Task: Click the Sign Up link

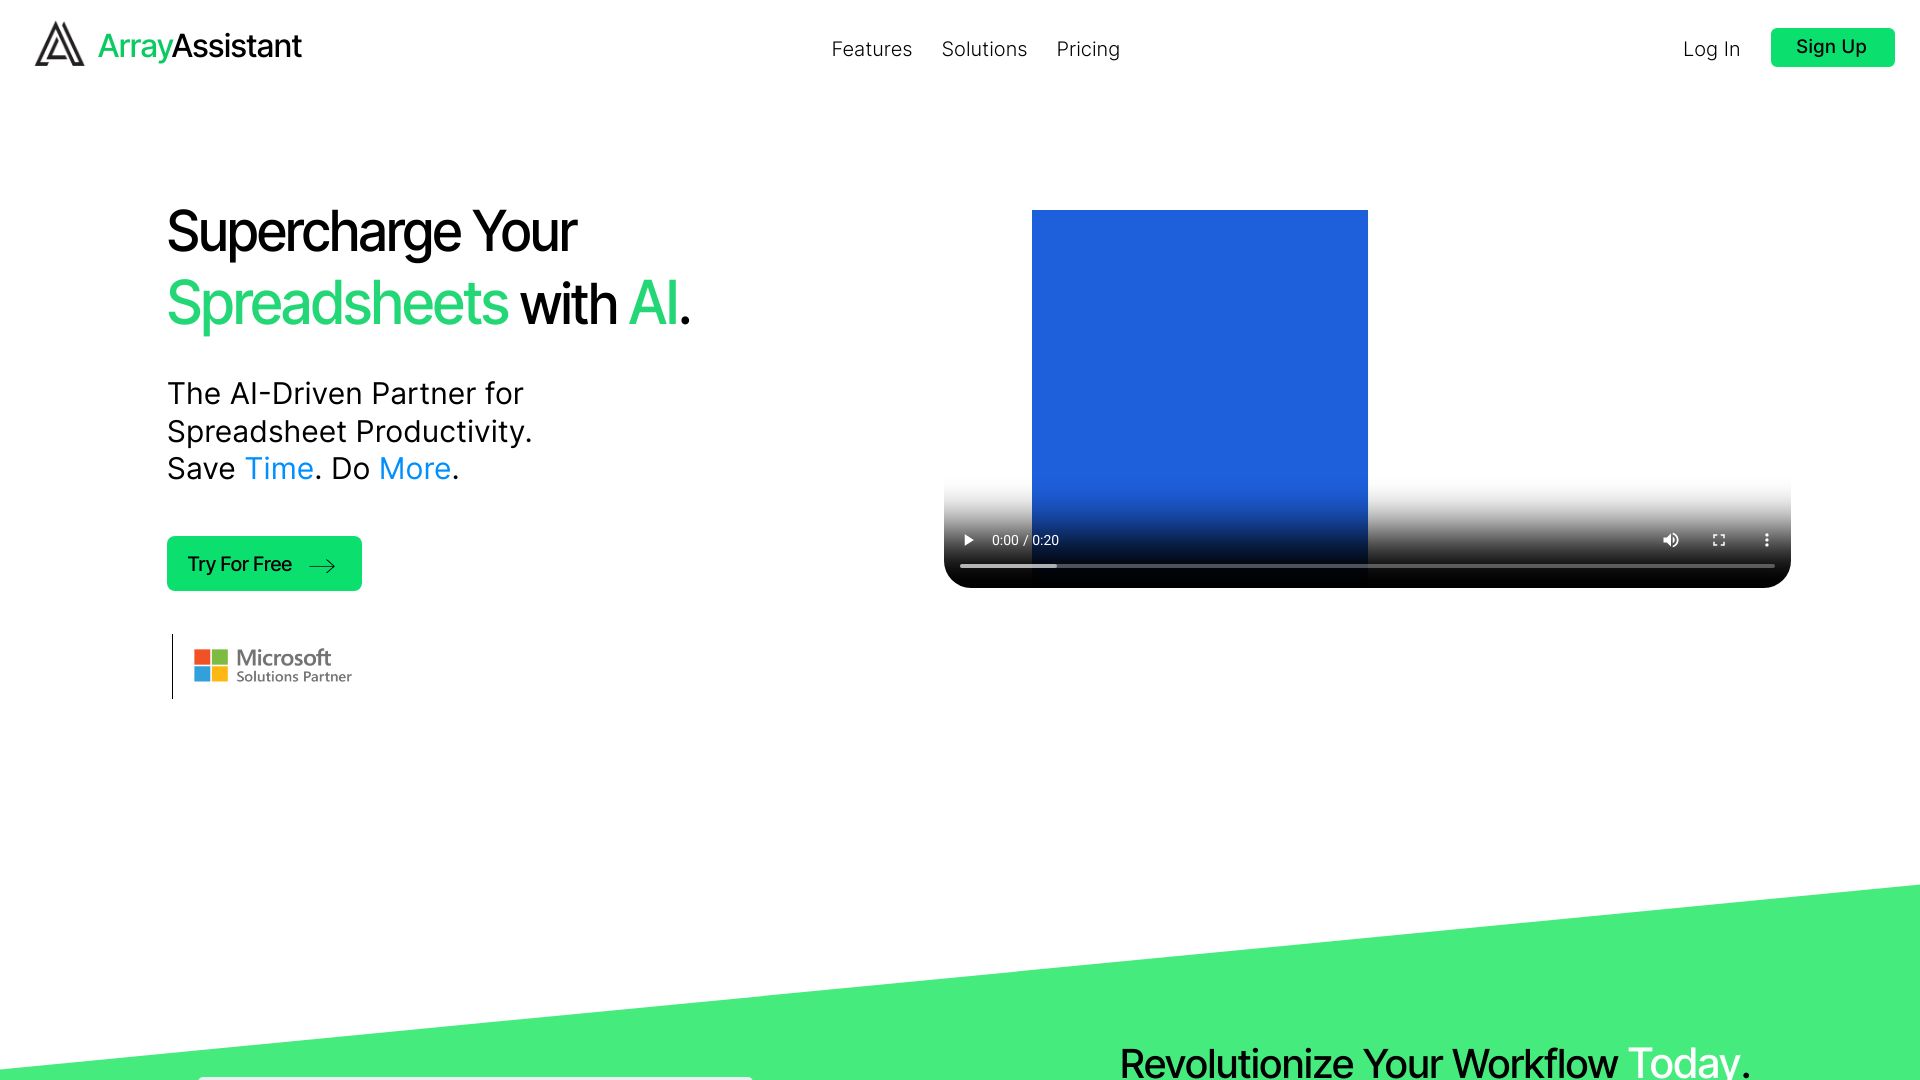Action: 1830,46
